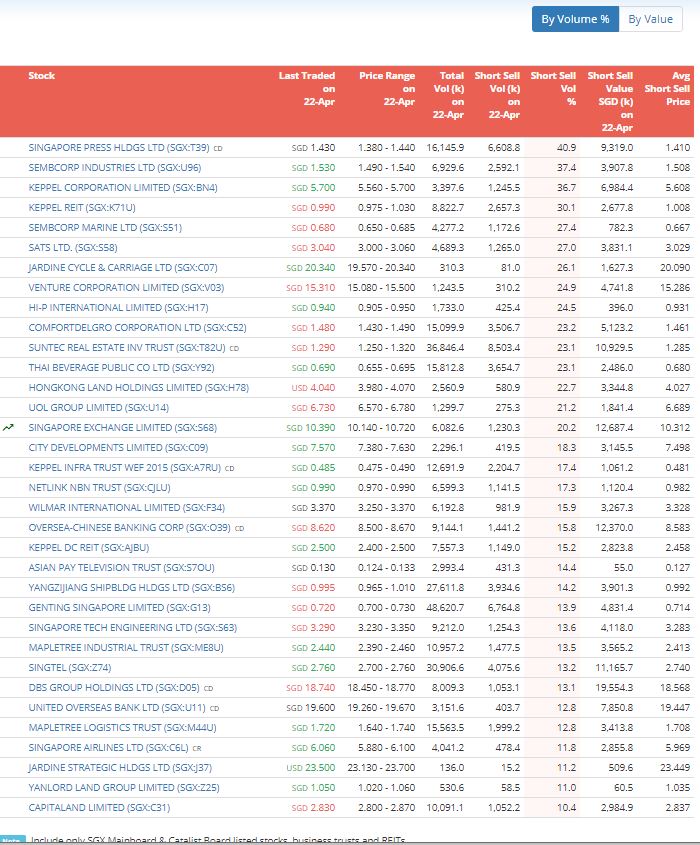This screenshot has height=845, width=700.
Task: Sort by Stock column header
Action: [41, 75]
